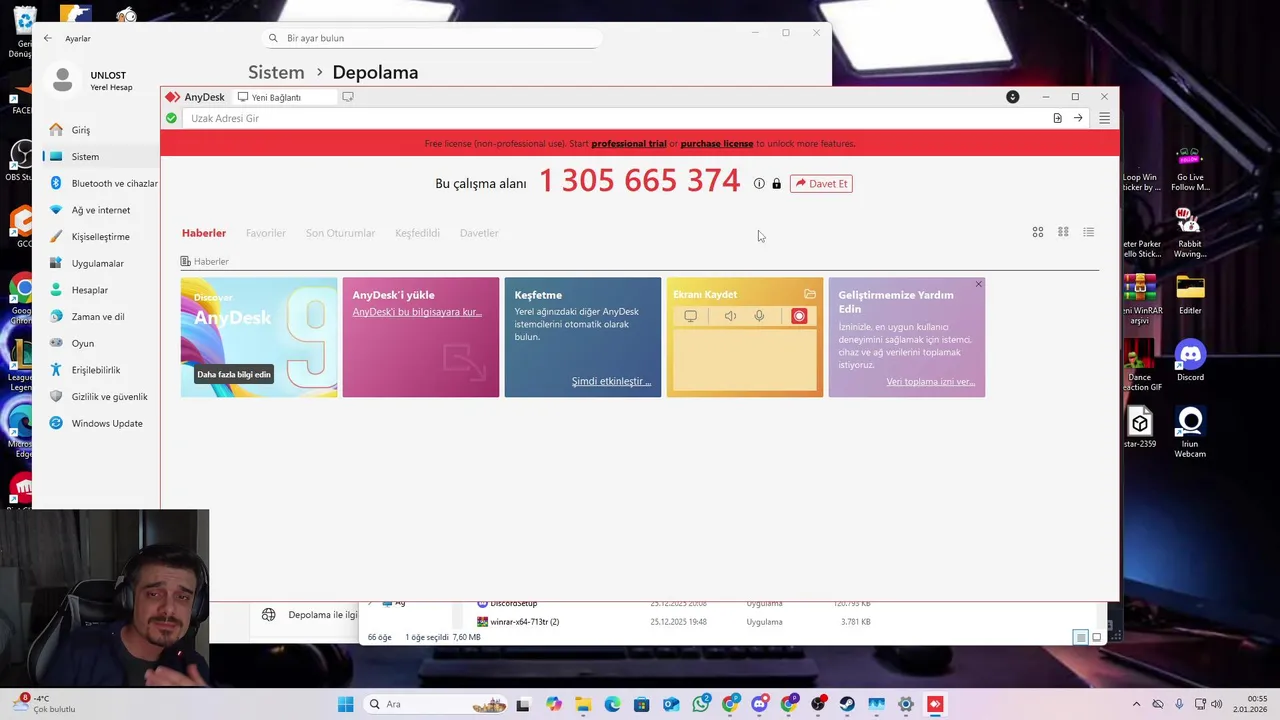Go back in the Ayarlar window
Screen dimensions: 1280x720
[x=47, y=38]
